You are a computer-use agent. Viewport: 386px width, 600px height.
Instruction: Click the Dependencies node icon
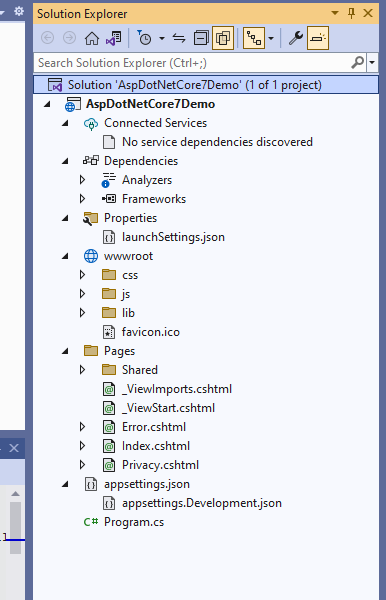tap(91, 161)
